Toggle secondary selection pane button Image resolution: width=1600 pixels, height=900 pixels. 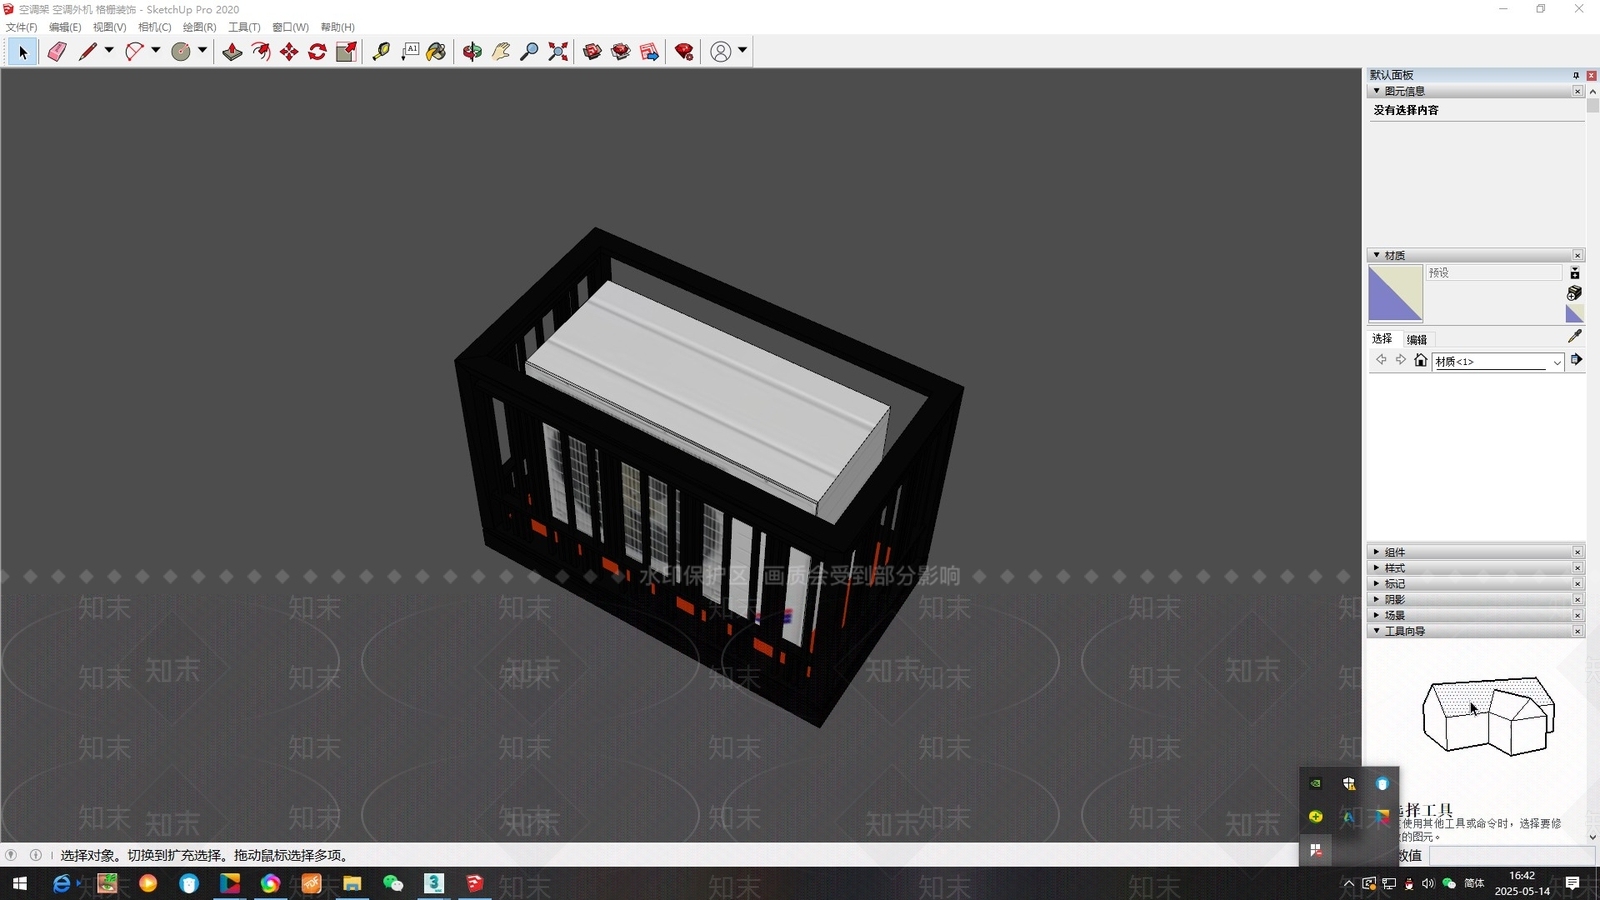coord(1575,273)
